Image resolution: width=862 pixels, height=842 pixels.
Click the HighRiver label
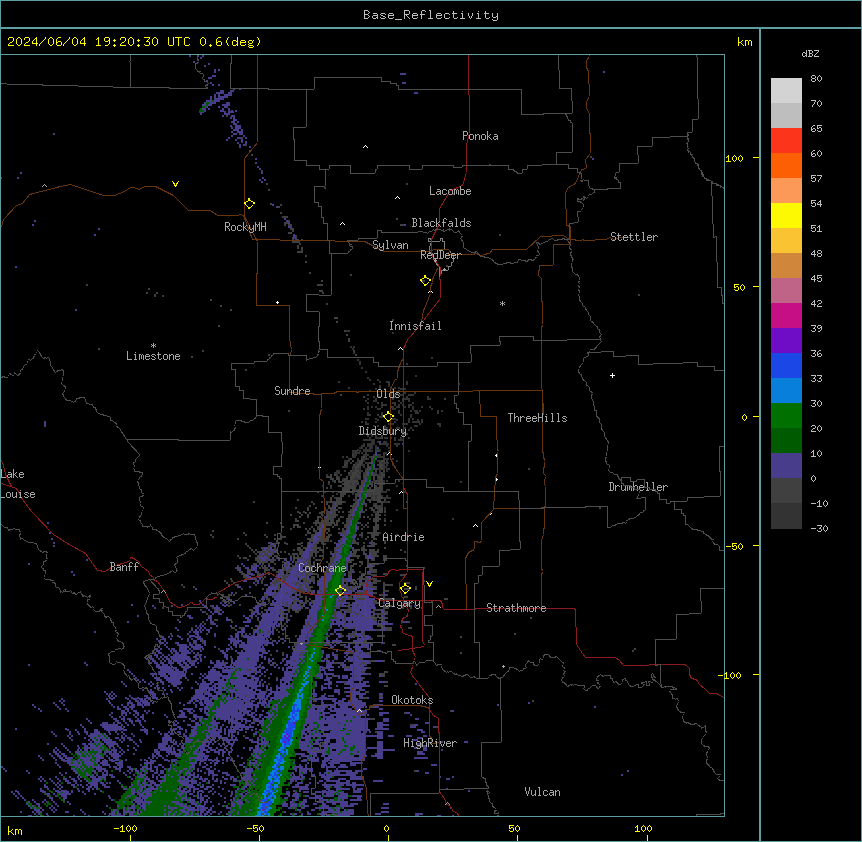point(430,743)
